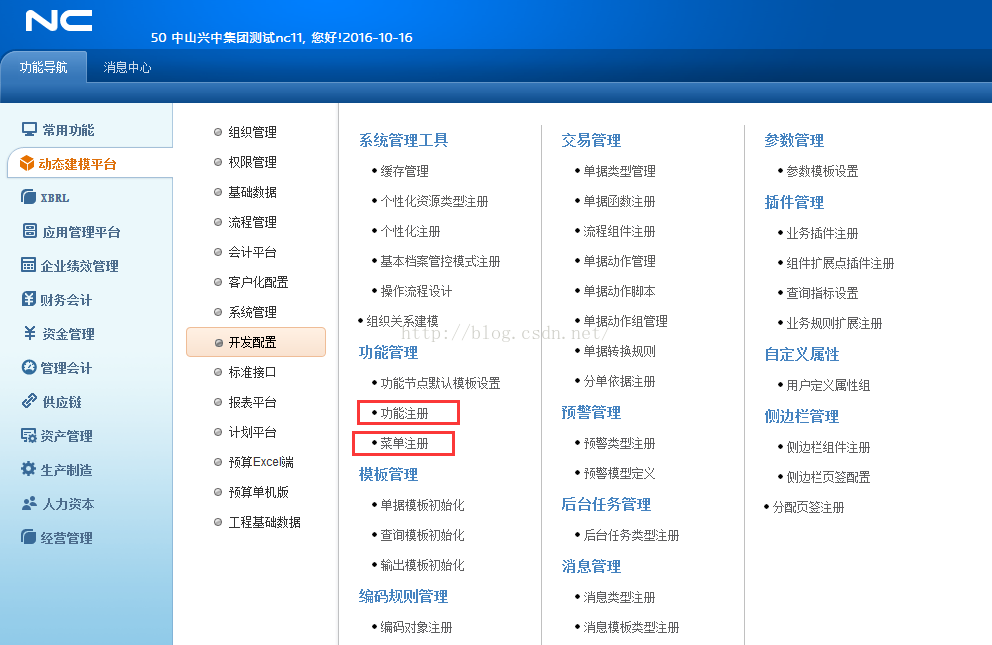Click the 资金管理 yen icon
Image resolution: width=992 pixels, height=645 pixels.
[29, 333]
